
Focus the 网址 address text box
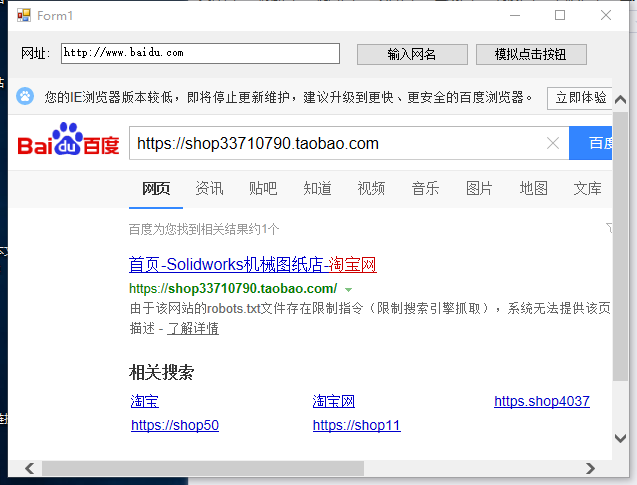tap(200, 53)
